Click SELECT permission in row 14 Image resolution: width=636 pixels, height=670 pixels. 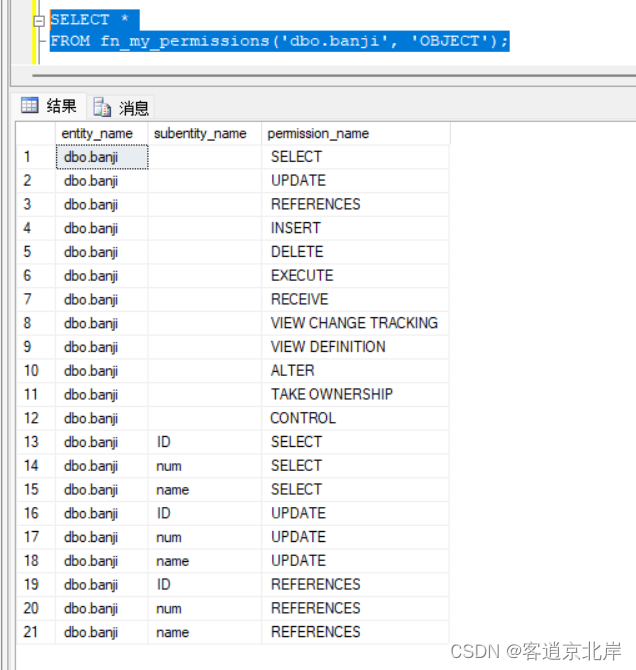coord(356,465)
